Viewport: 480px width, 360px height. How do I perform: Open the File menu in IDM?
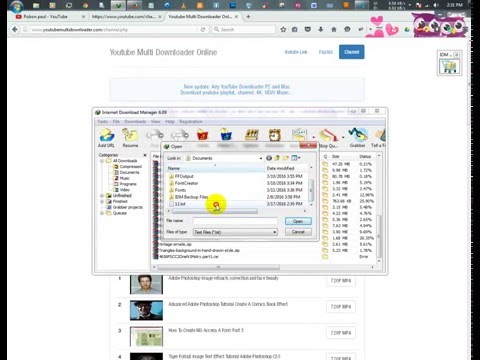pos(116,122)
